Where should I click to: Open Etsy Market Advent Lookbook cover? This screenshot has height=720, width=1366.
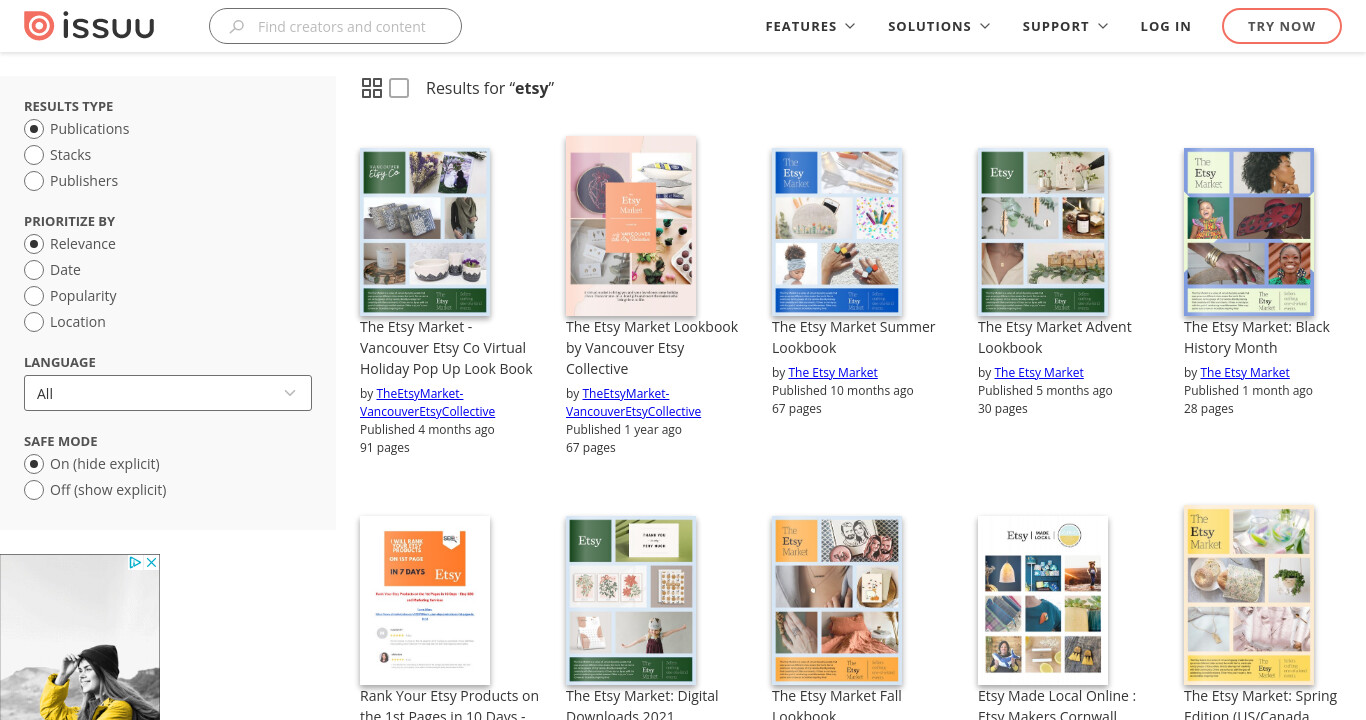coord(1043,232)
